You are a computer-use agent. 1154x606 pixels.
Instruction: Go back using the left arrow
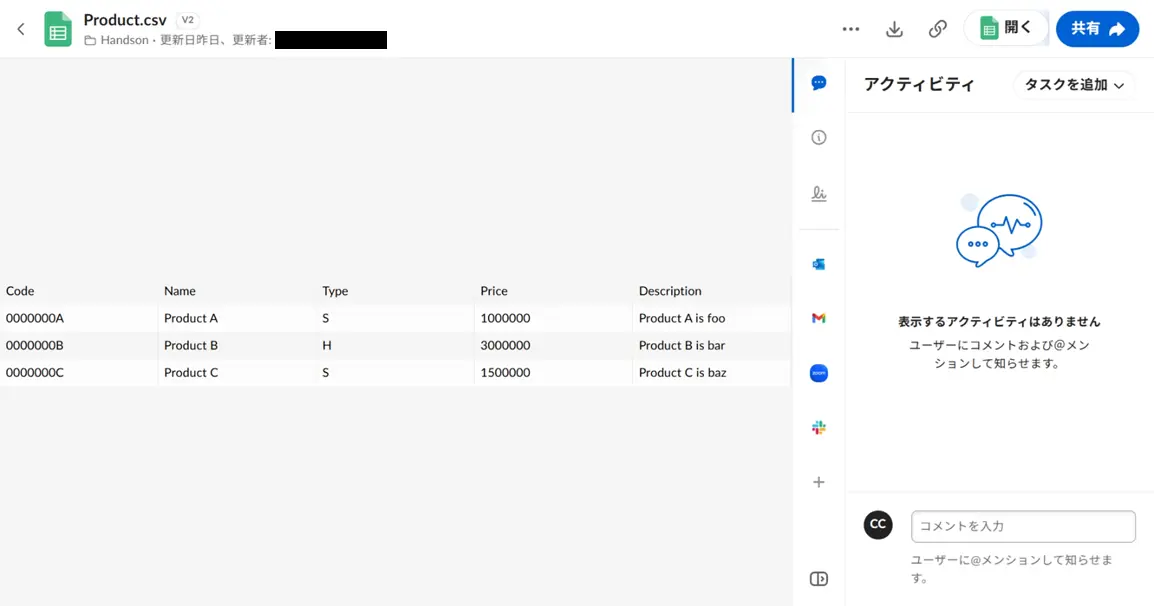pyautogui.click(x=21, y=29)
